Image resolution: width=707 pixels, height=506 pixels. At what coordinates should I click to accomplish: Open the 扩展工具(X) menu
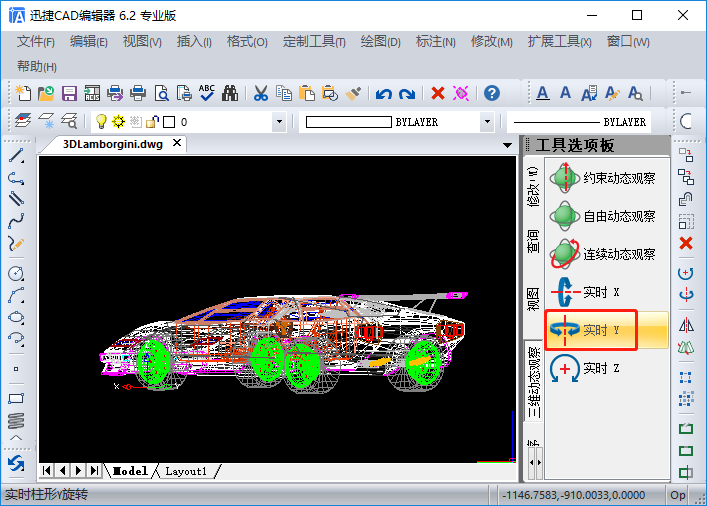[560, 42]
